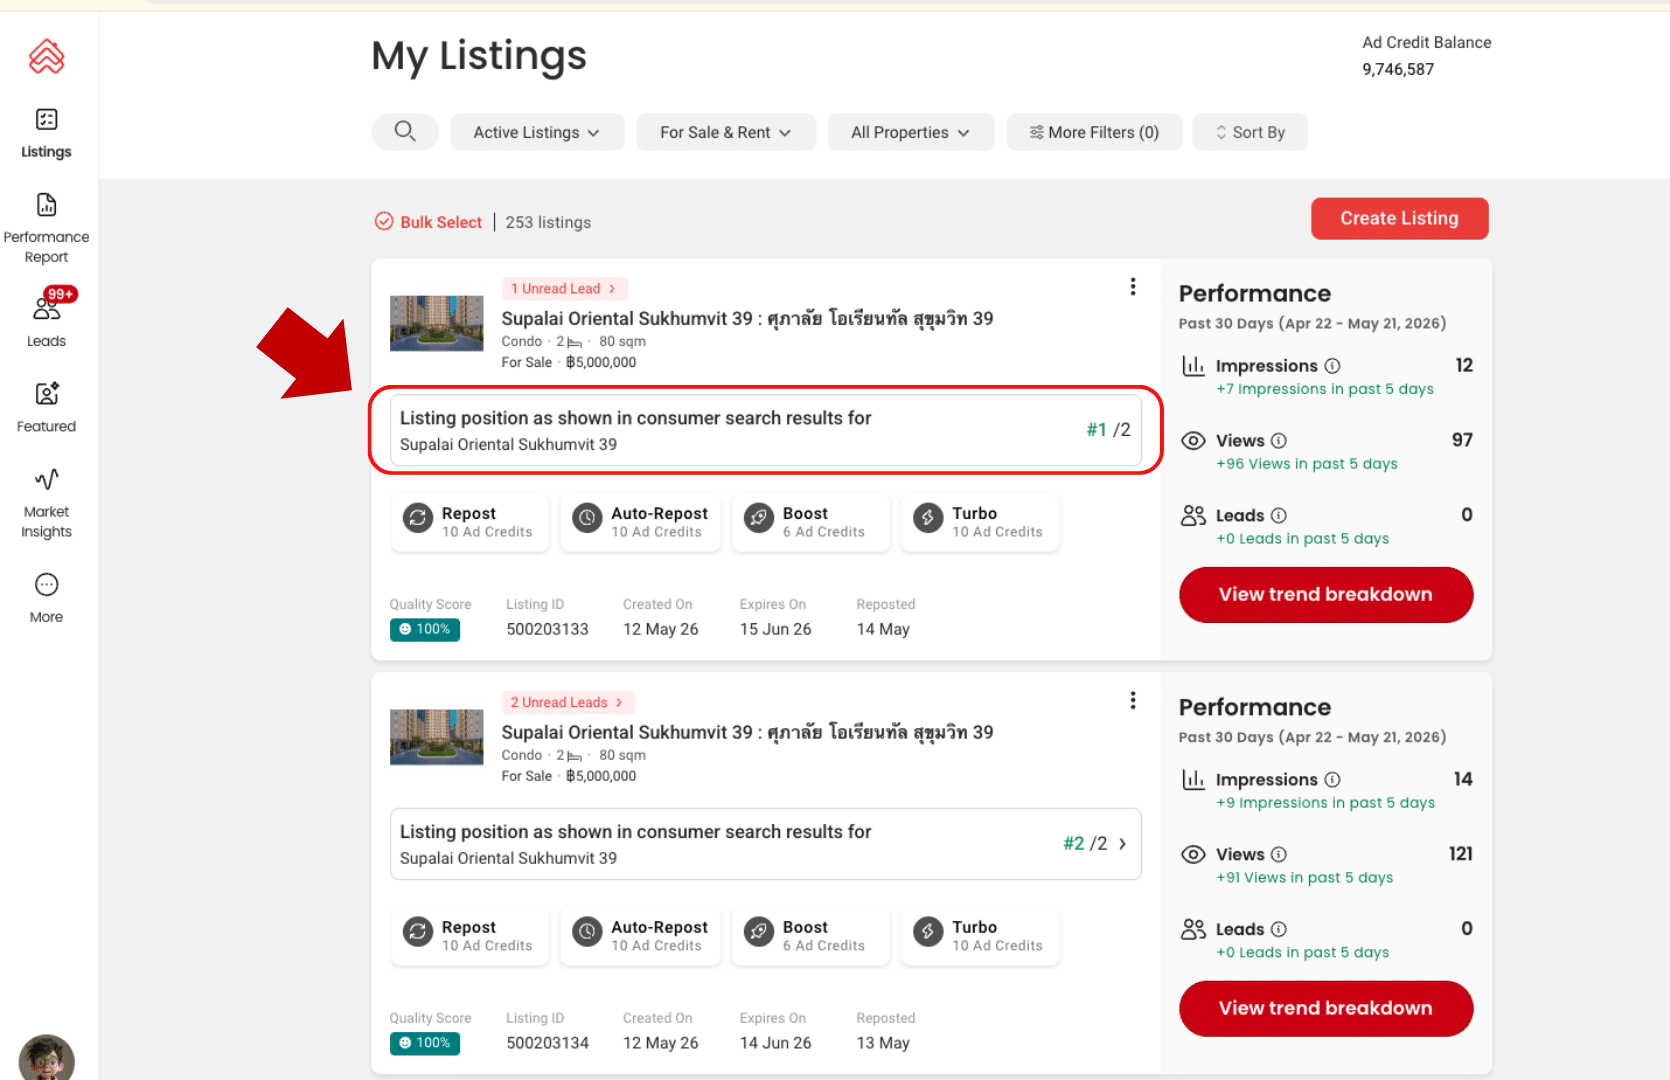
Task: Click the 100% quality score of listing 500203134
Action: 425,1043
